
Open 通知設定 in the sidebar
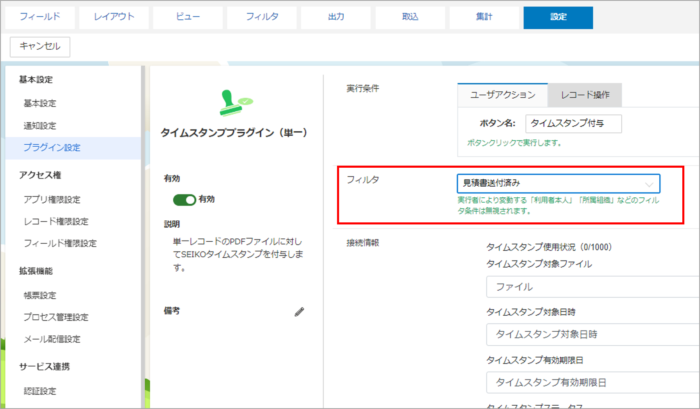point(40,126)
